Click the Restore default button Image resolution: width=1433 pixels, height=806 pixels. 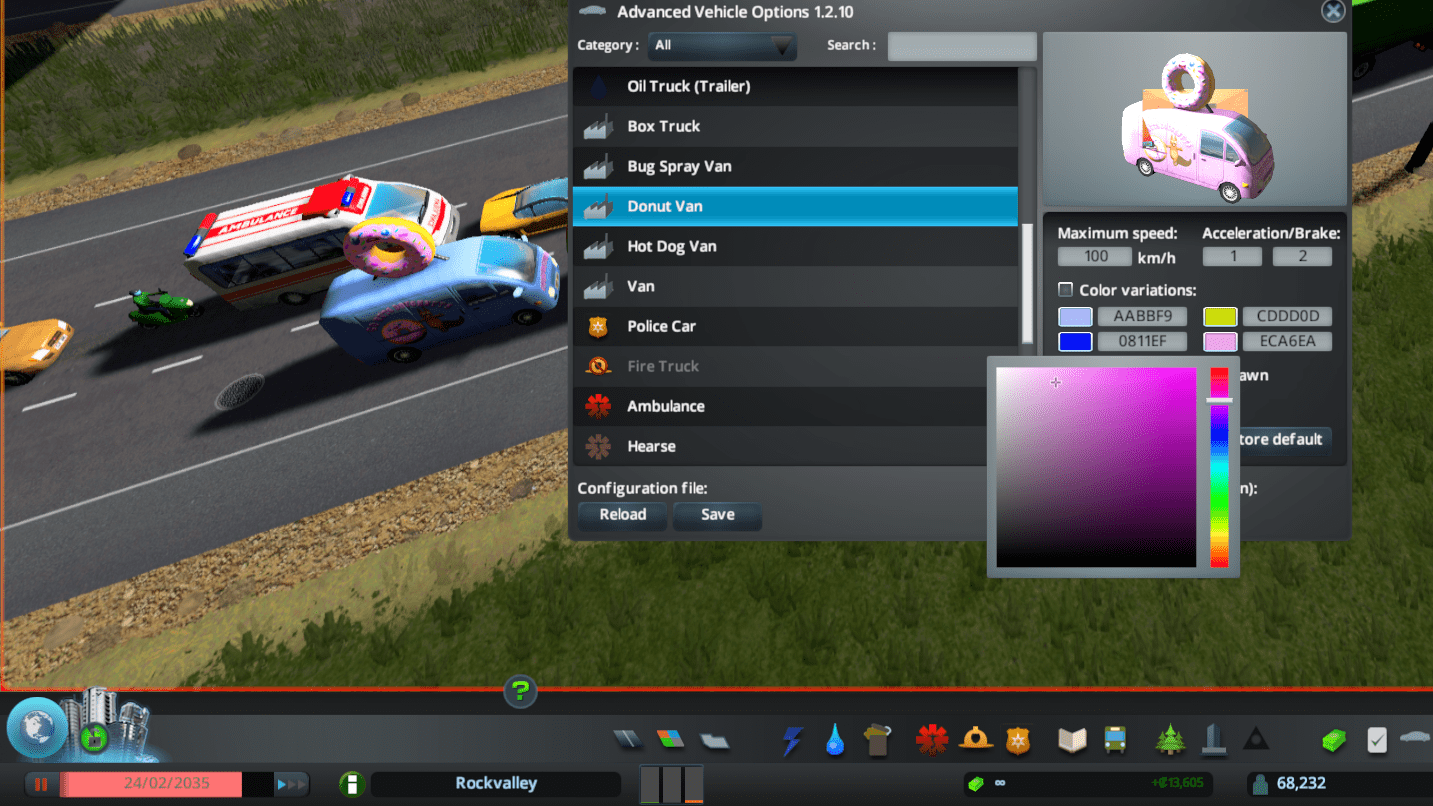pos(1285,440)
